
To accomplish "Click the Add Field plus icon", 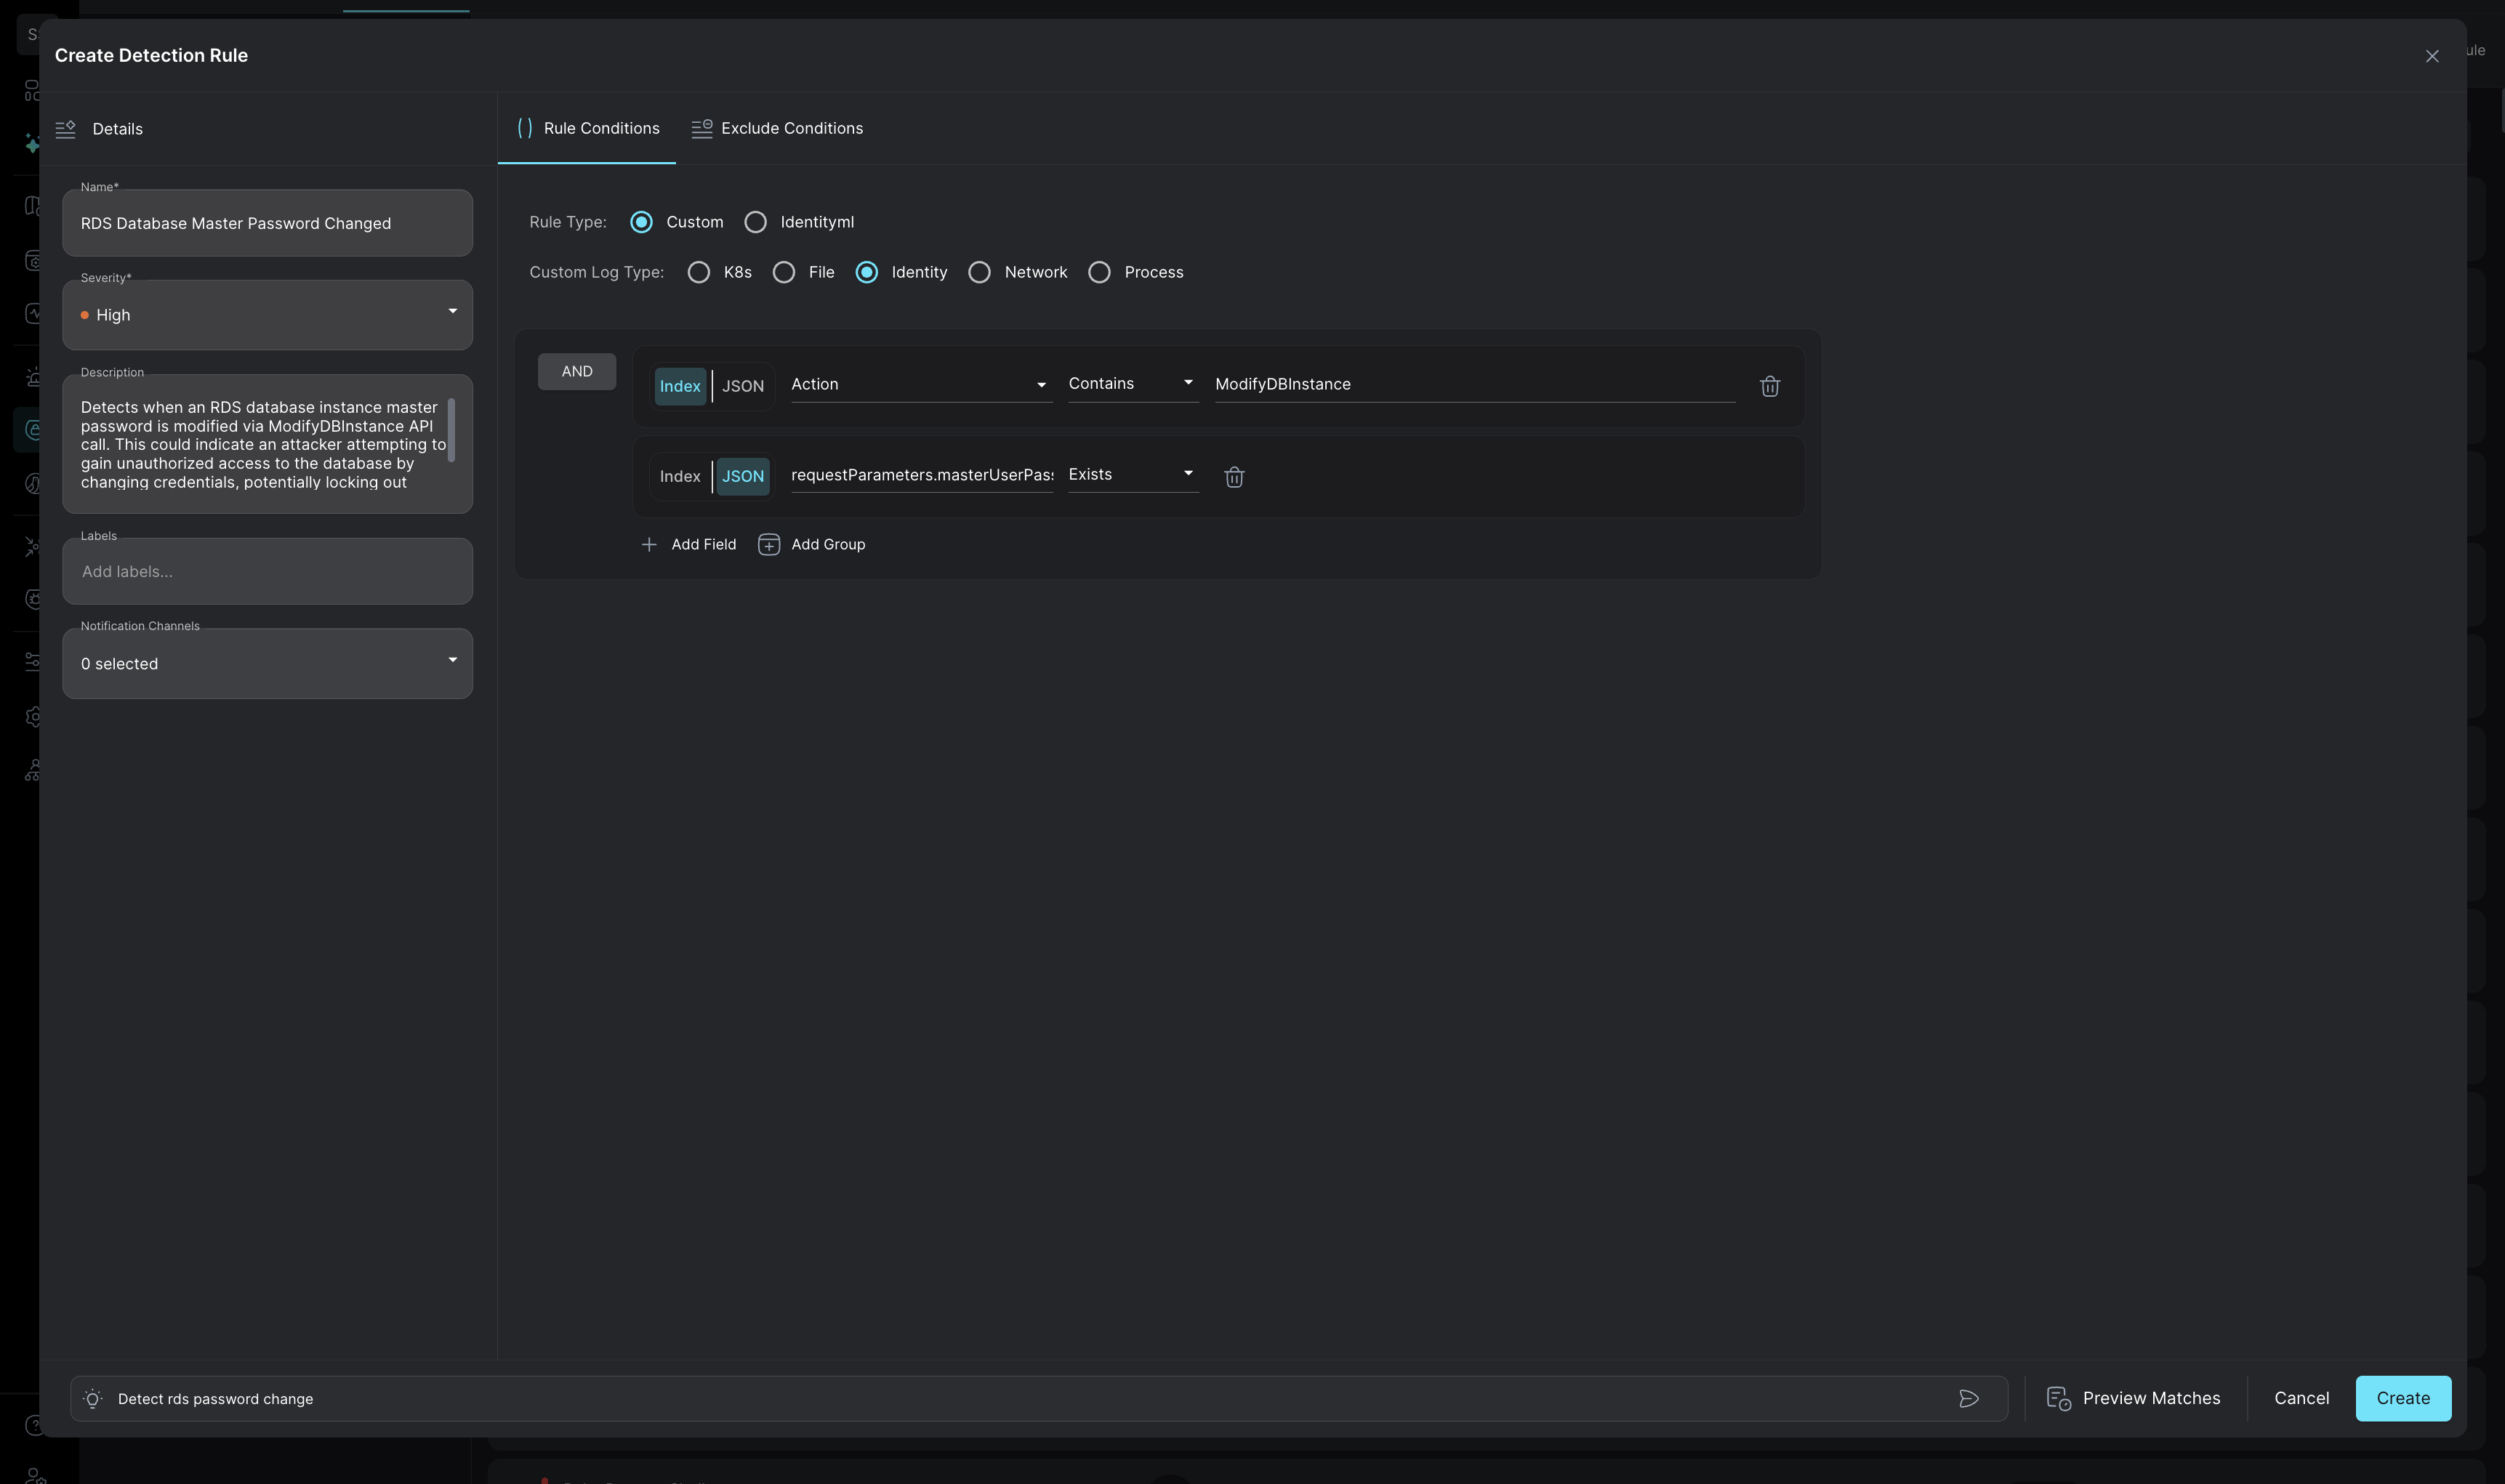I will click(649, 544).
